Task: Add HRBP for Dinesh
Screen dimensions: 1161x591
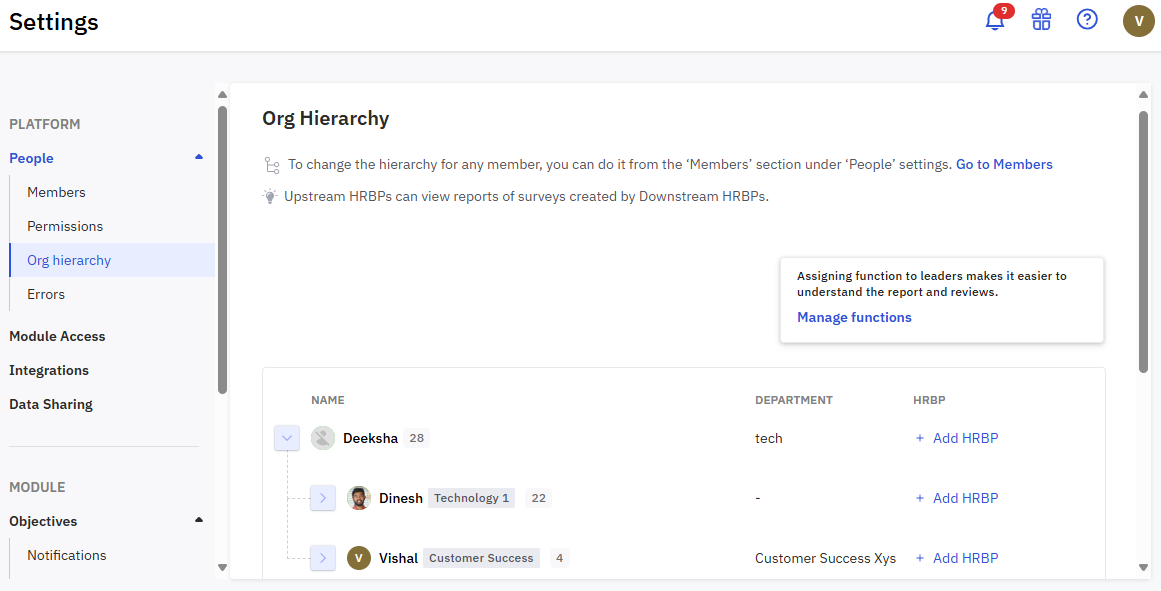Action: 956,498
